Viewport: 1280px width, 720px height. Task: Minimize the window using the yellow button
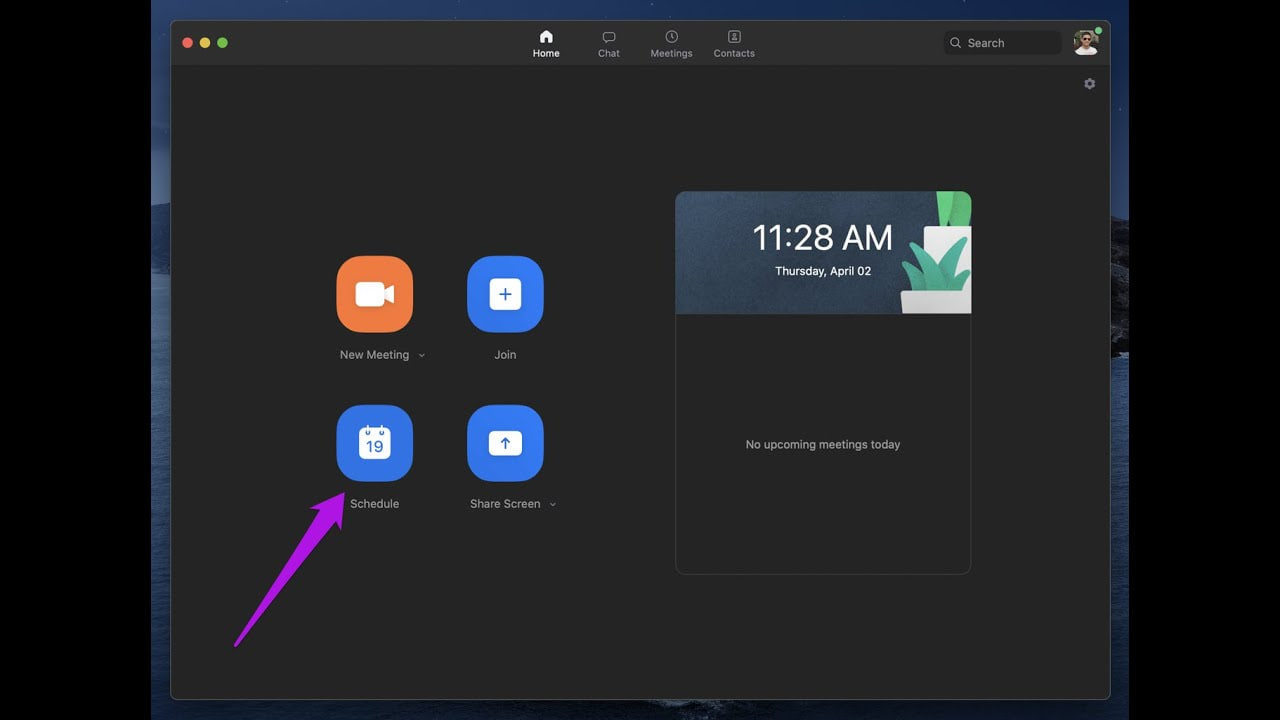point(205,43)
